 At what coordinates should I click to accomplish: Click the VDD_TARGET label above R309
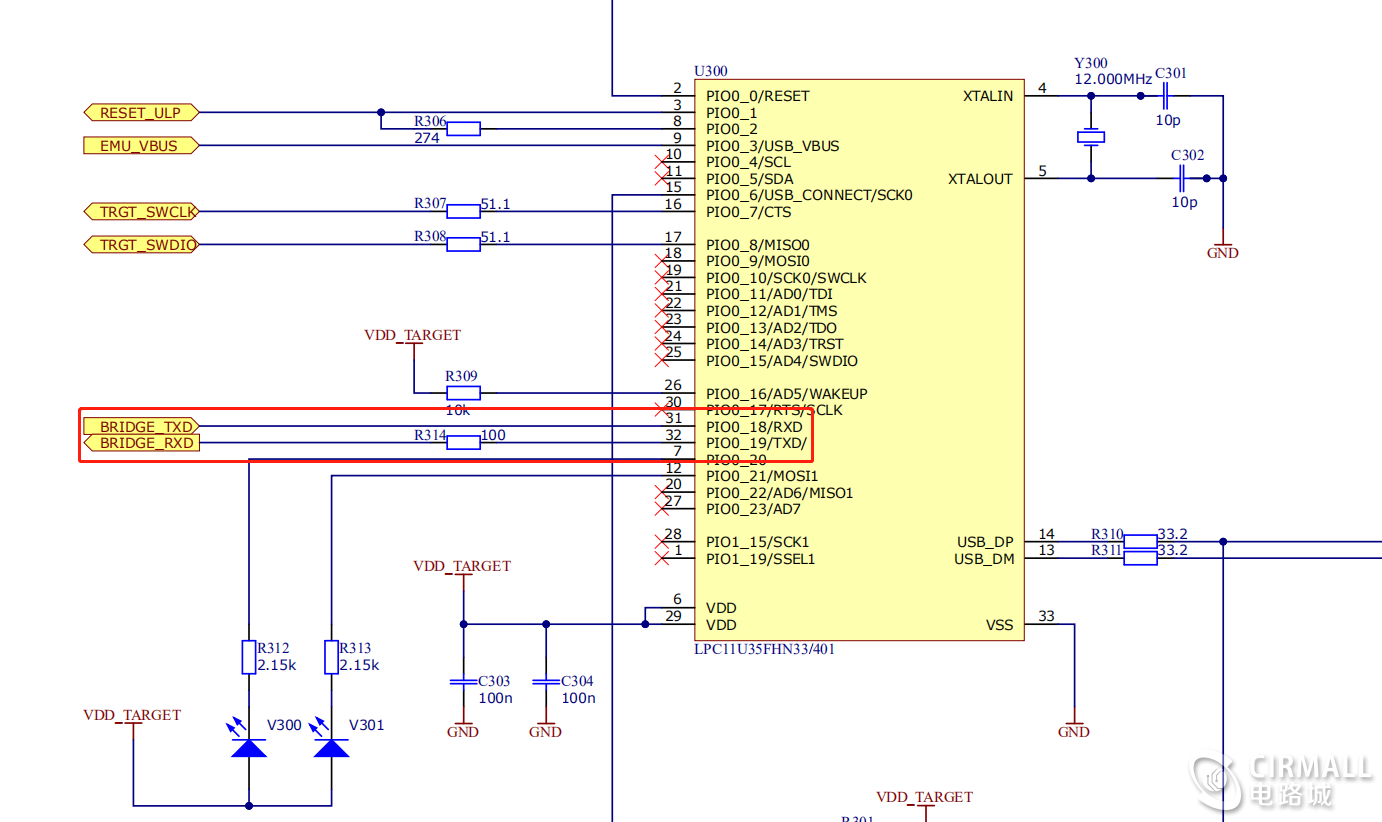413,335
